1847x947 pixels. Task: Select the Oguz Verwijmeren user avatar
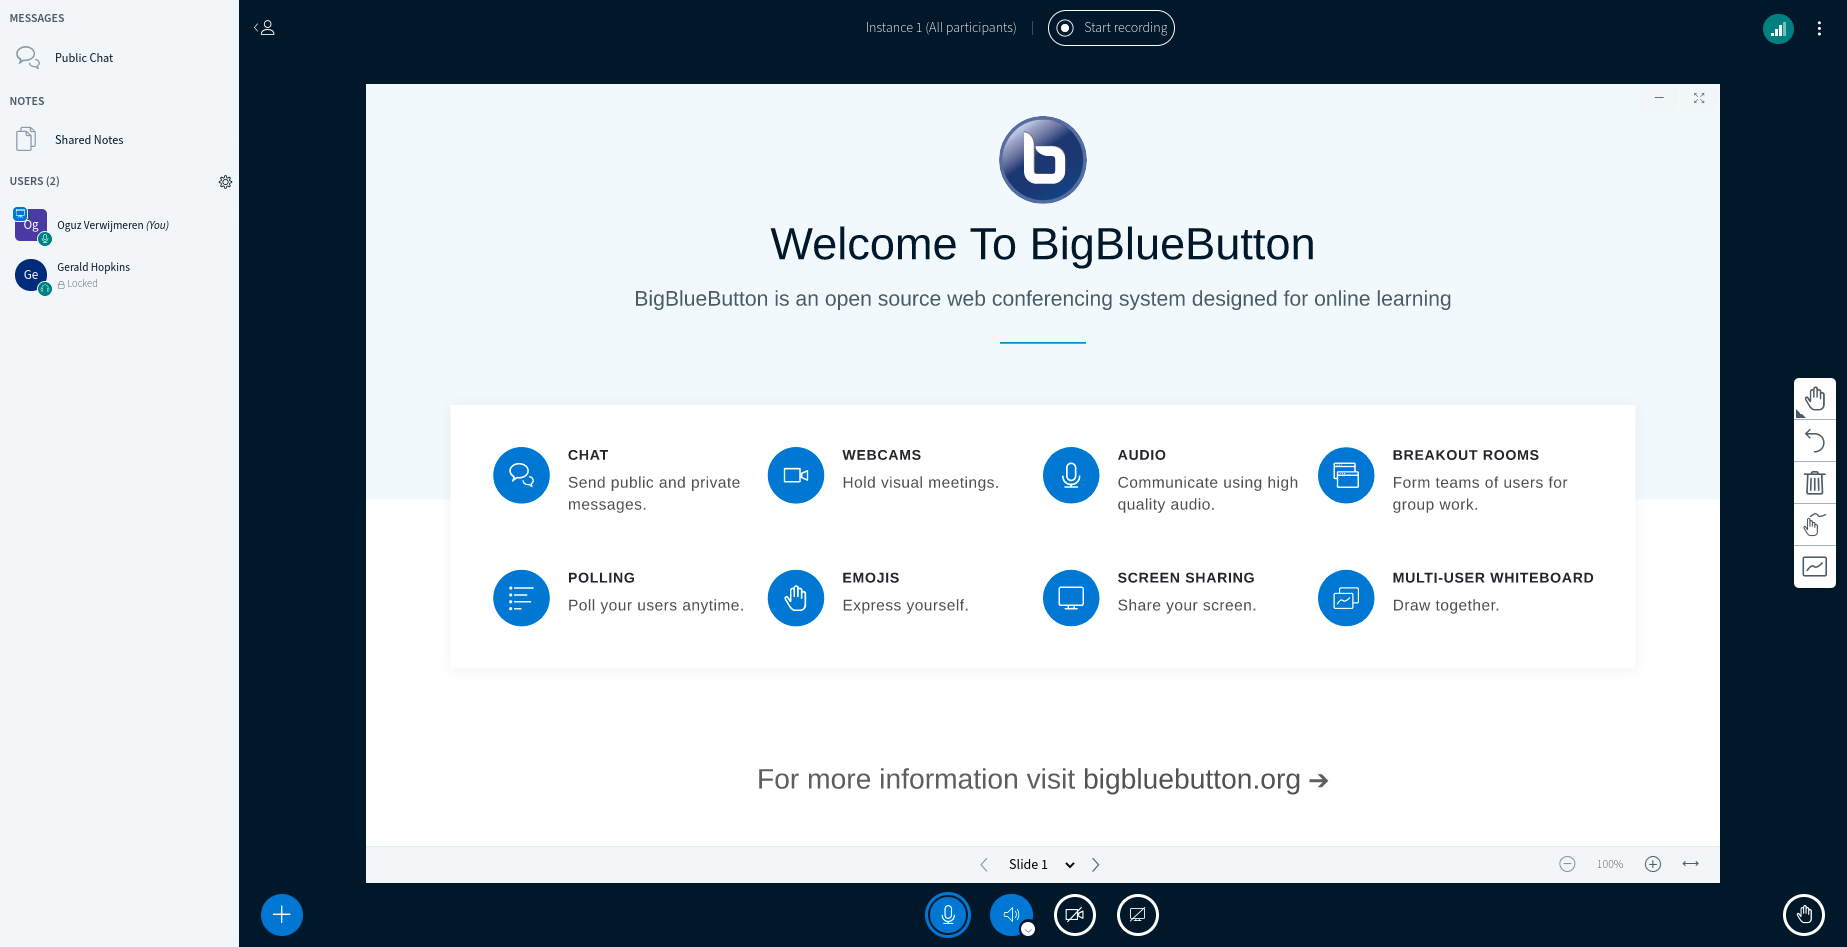point(31,225)
